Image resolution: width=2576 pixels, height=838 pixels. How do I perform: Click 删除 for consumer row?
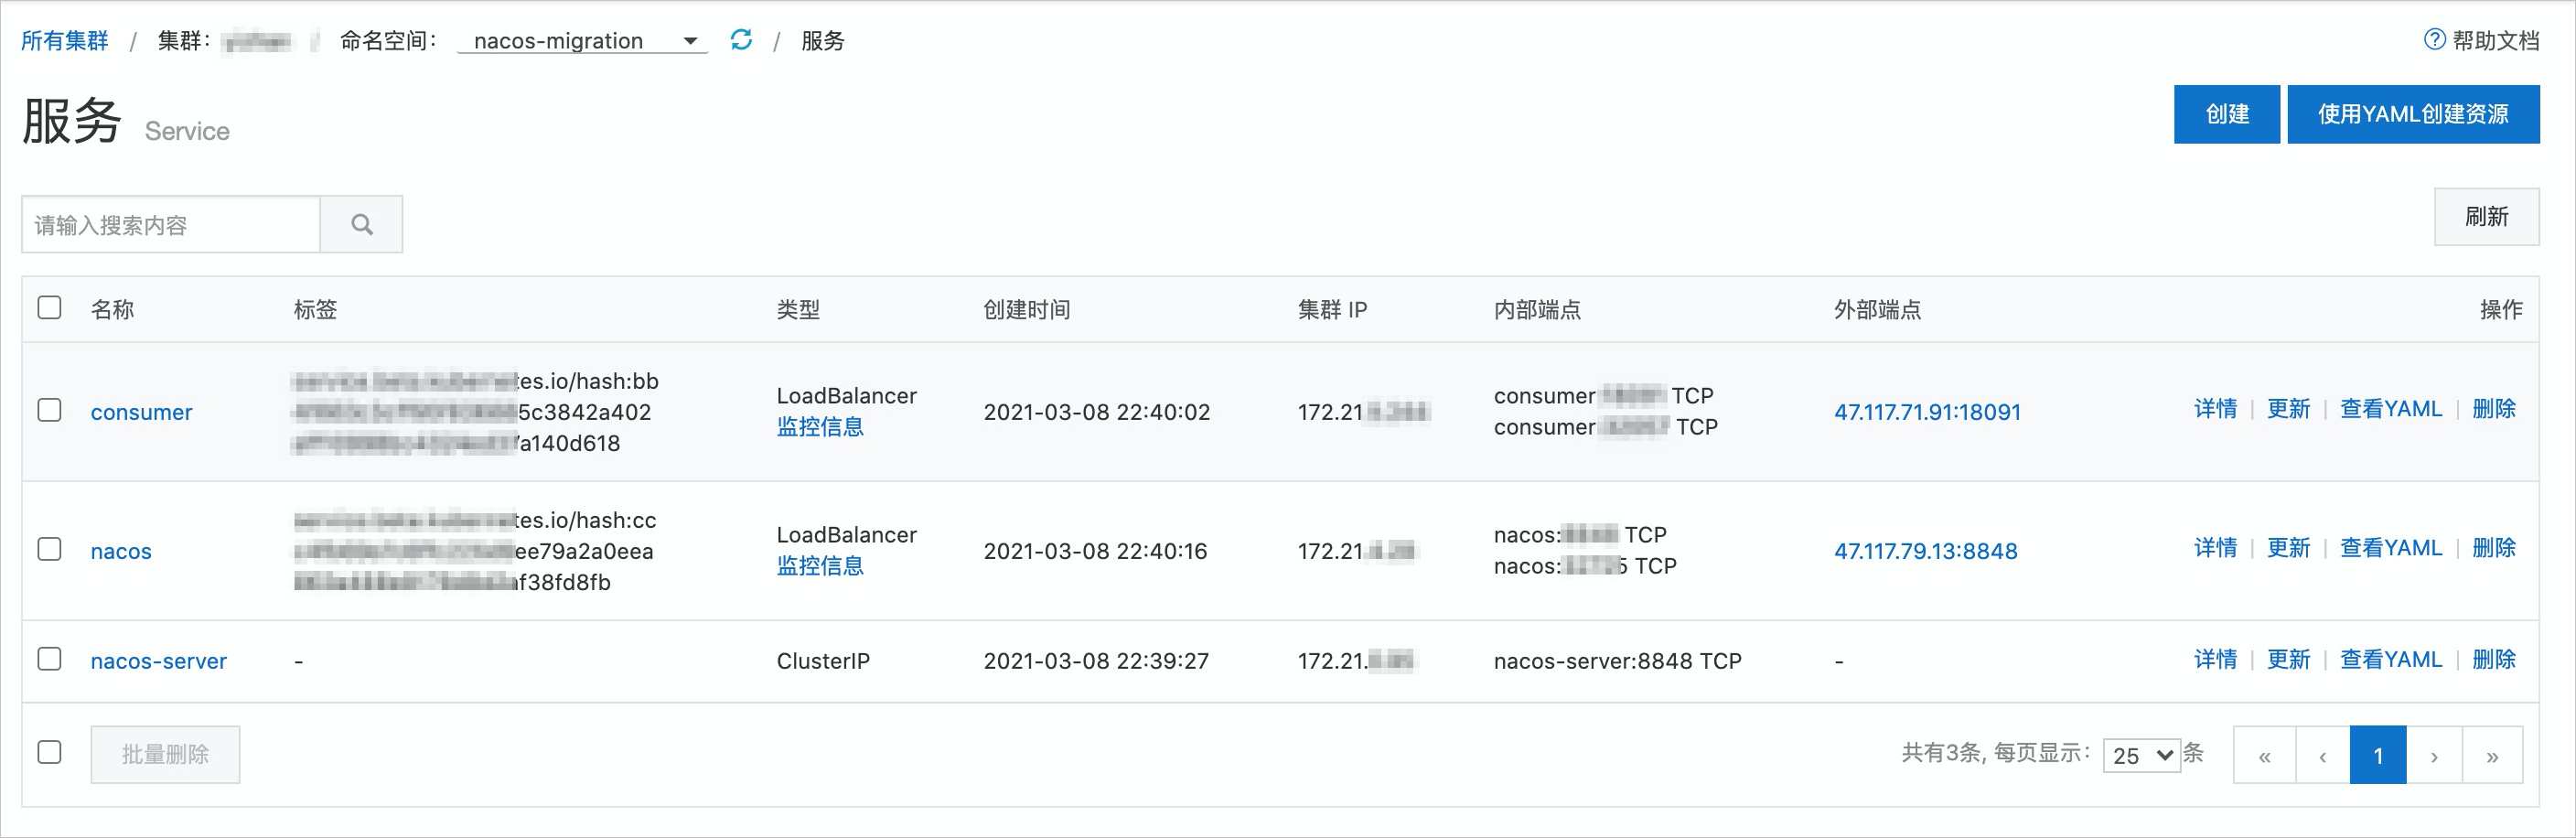[x=2494, y=409]
